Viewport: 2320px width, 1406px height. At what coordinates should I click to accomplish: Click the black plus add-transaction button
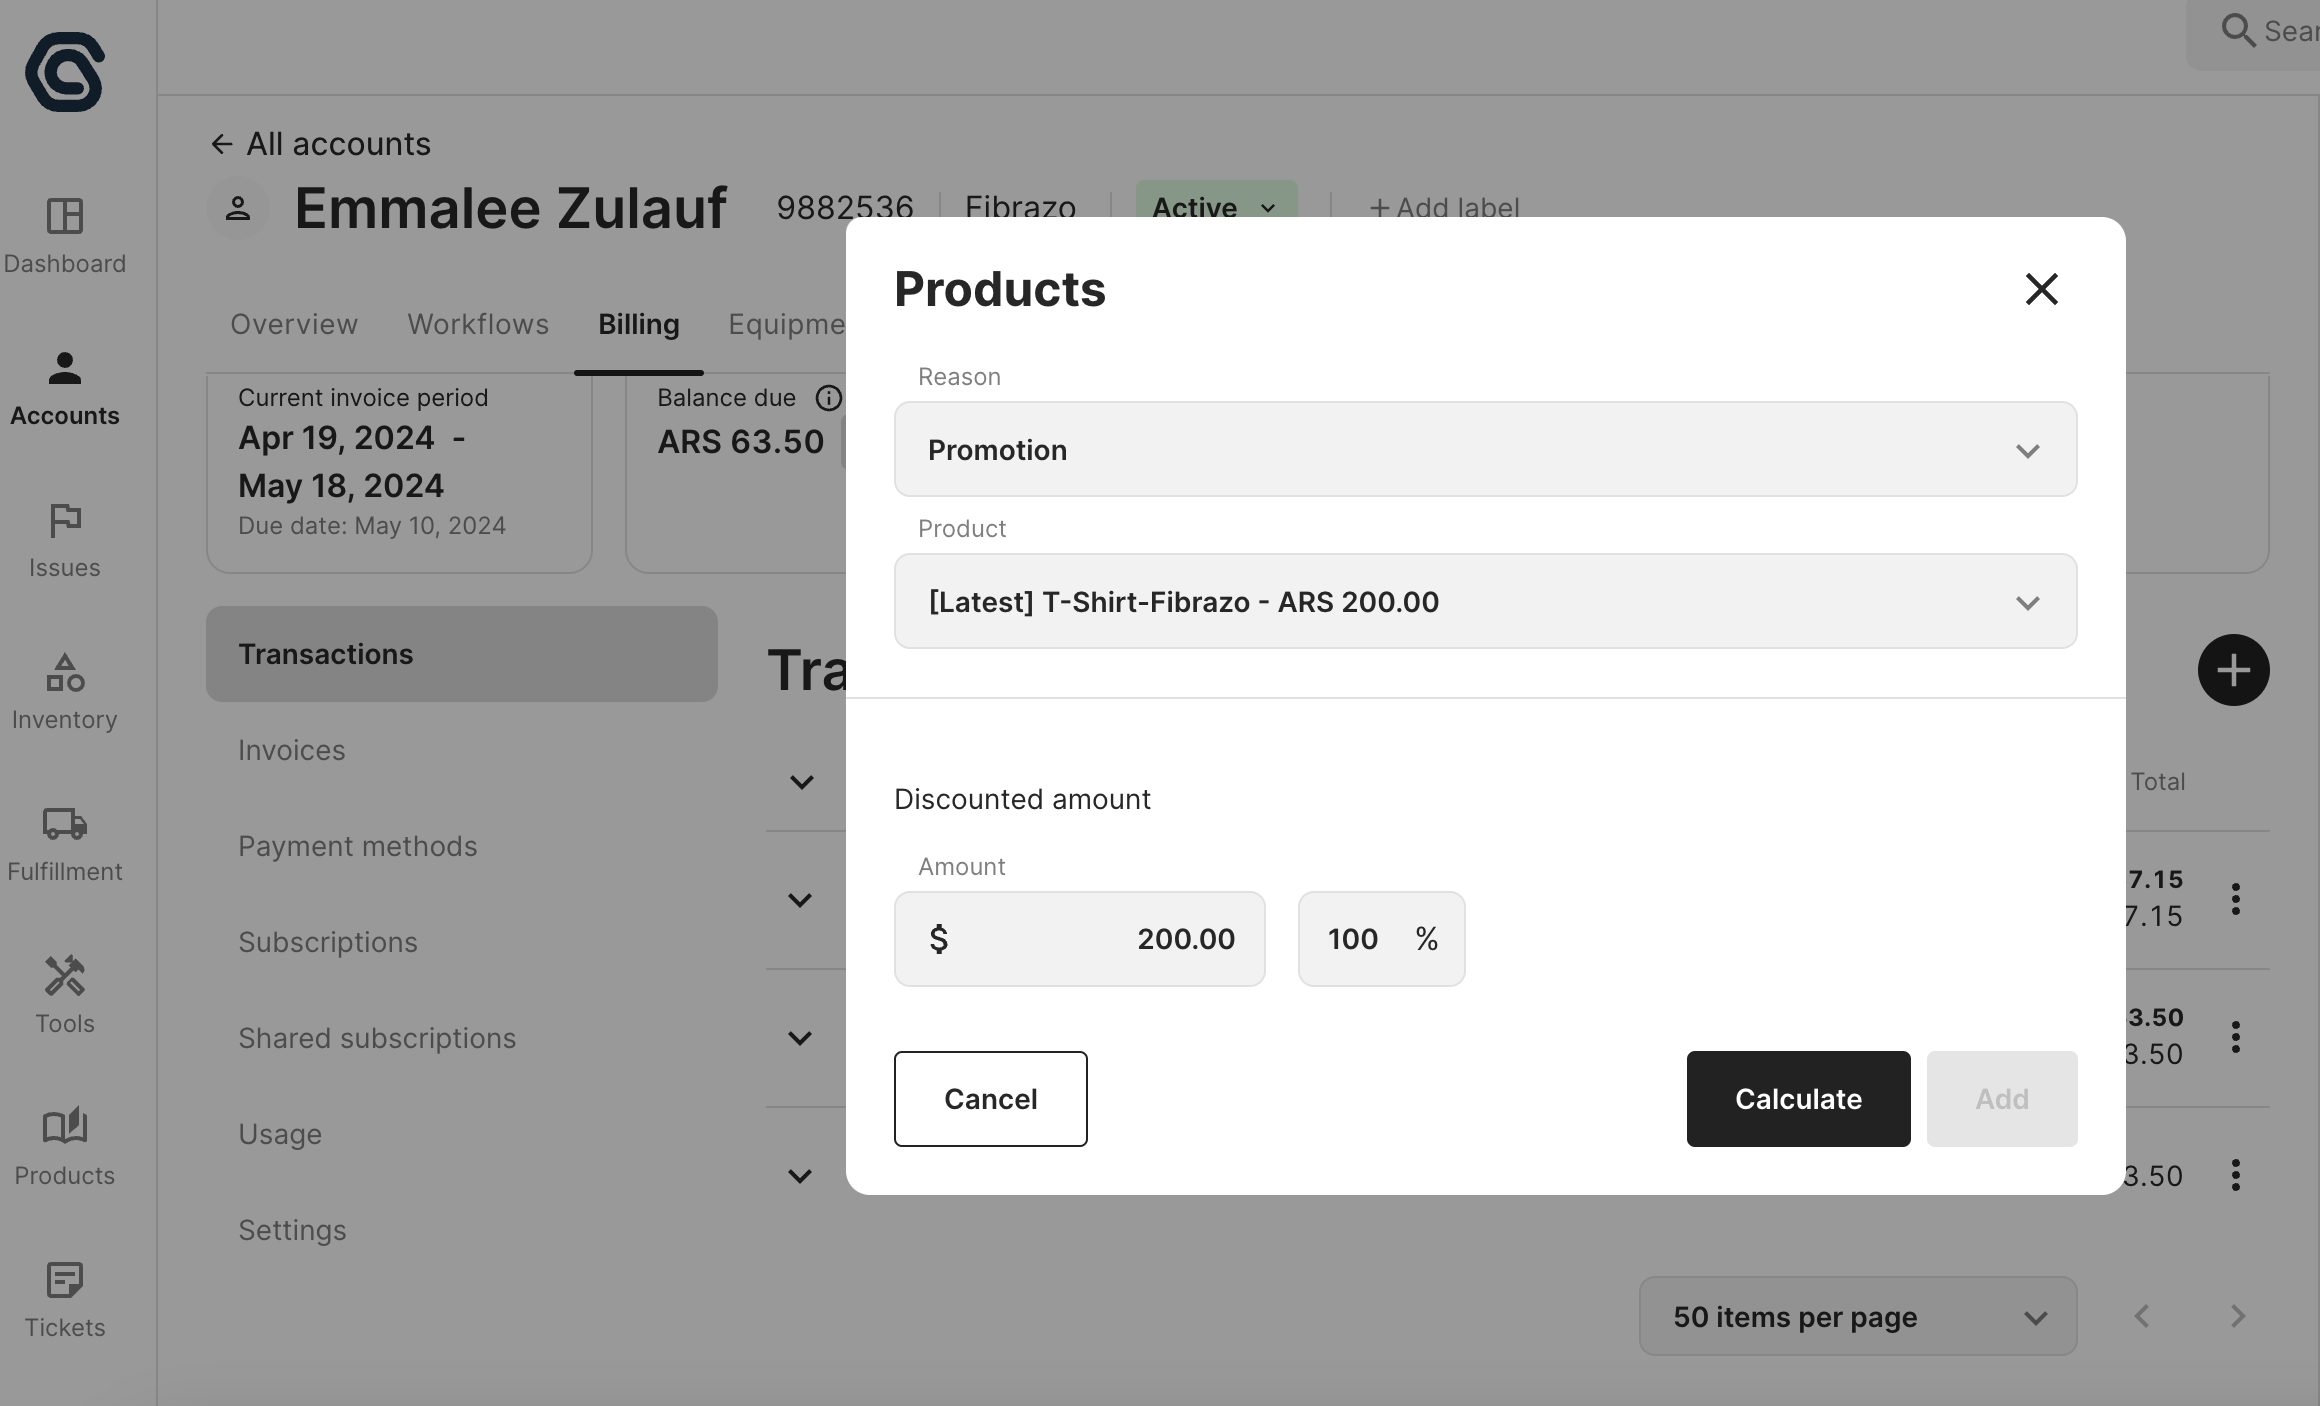pos(2233,670)
